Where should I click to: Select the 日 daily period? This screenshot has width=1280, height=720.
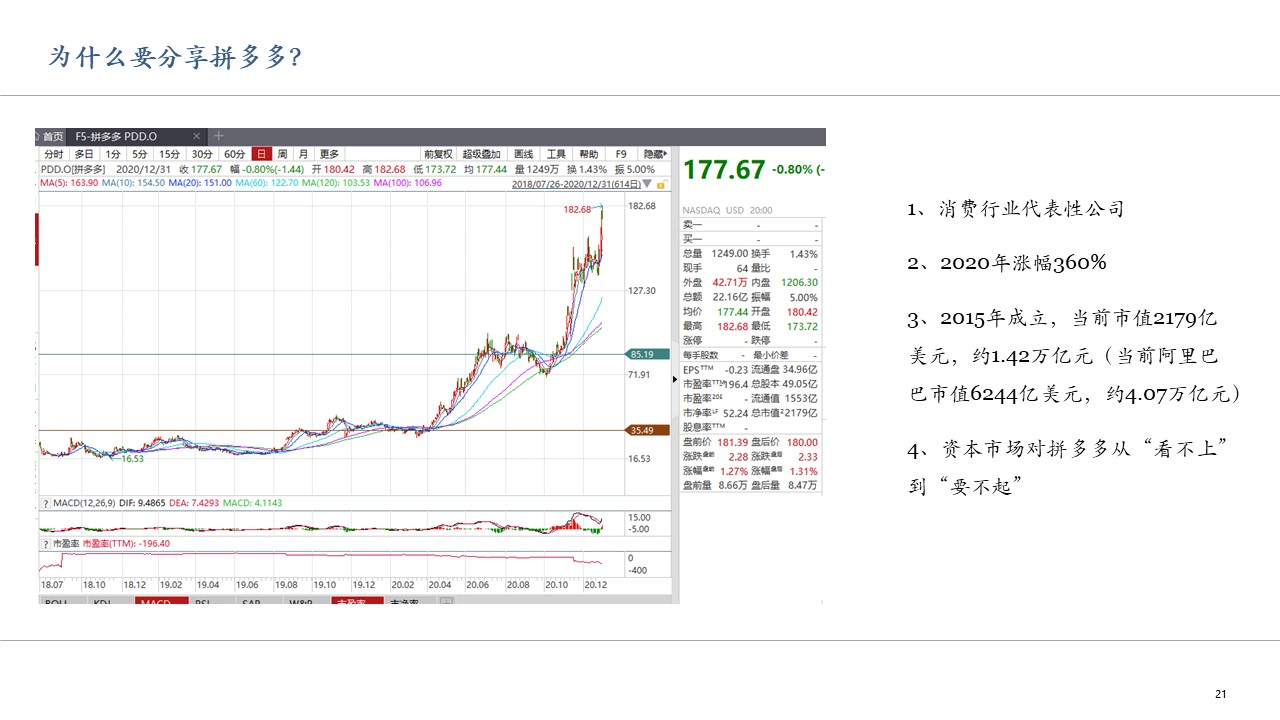[262, 154]
